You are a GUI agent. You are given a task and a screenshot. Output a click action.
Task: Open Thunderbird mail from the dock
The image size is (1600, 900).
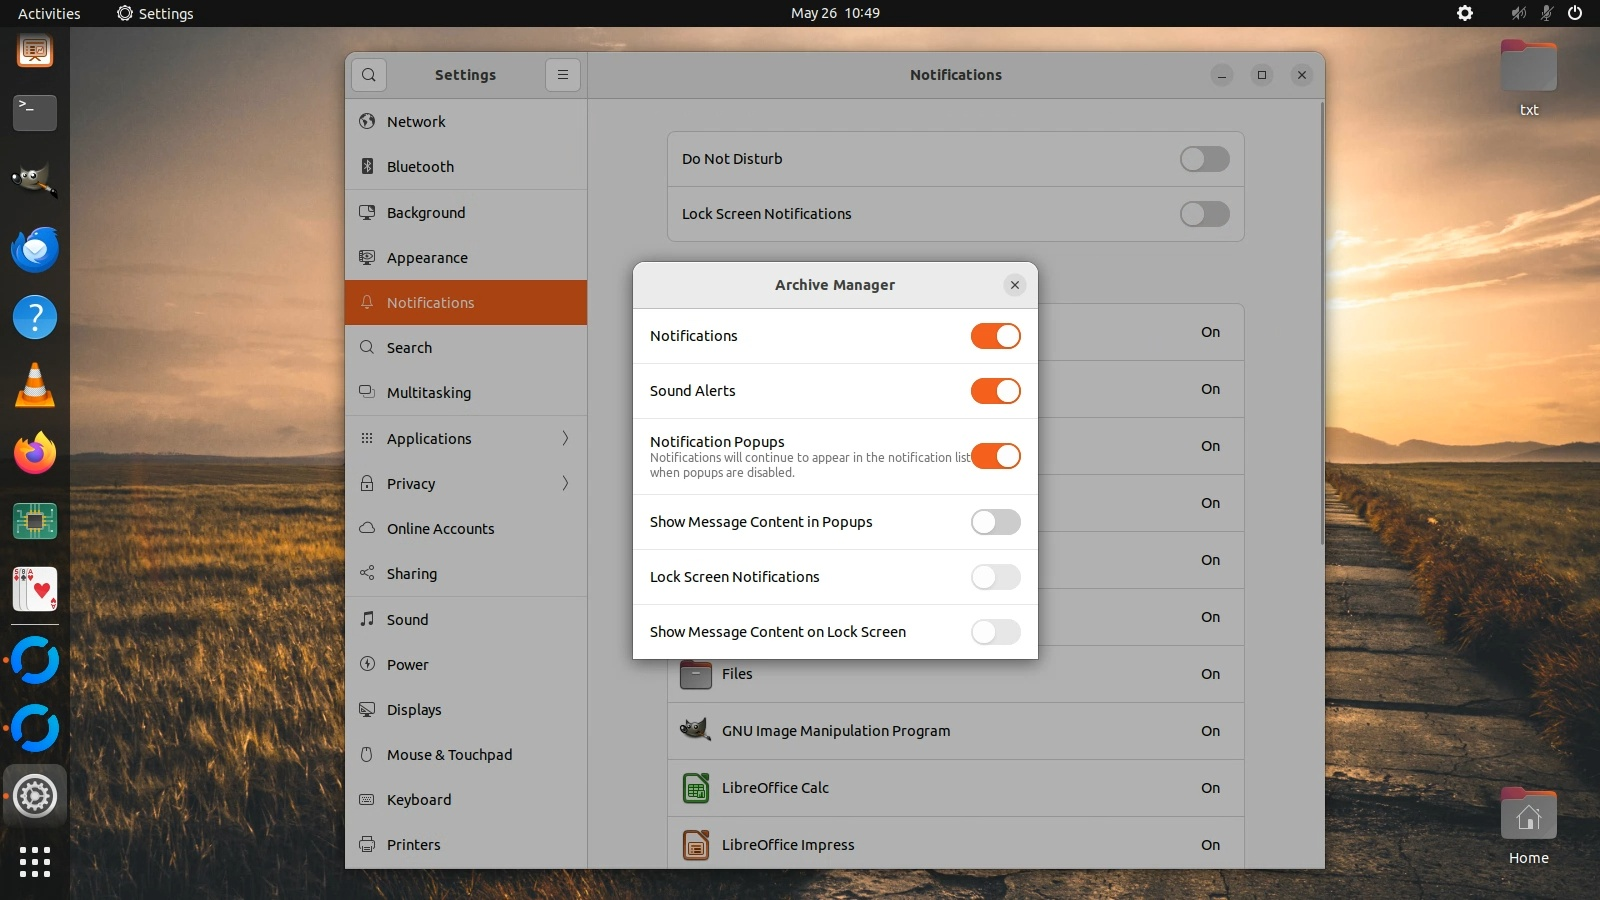click(x=35, y=250)
